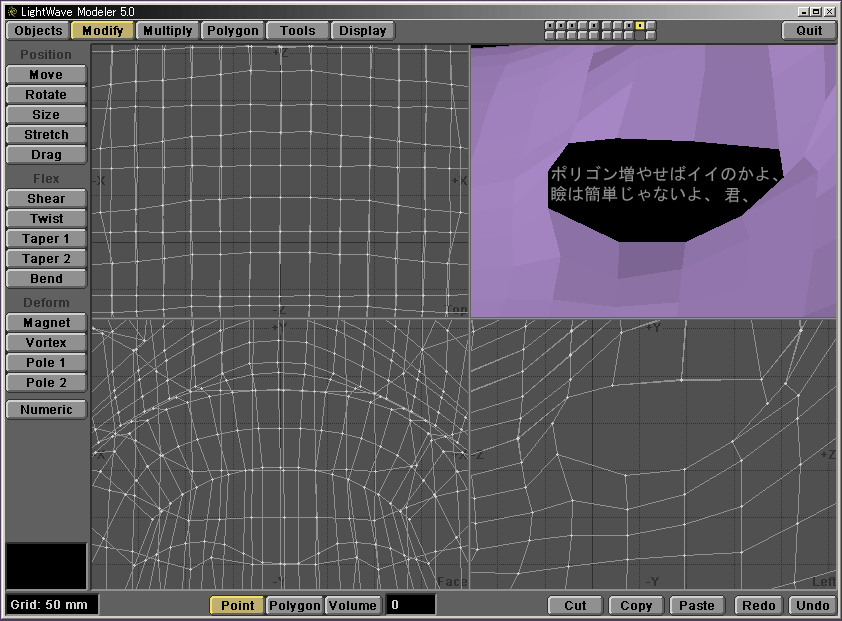Click the highlighted yellow layer 9 button
Viewport: 842px width, 621px height.
640,25
